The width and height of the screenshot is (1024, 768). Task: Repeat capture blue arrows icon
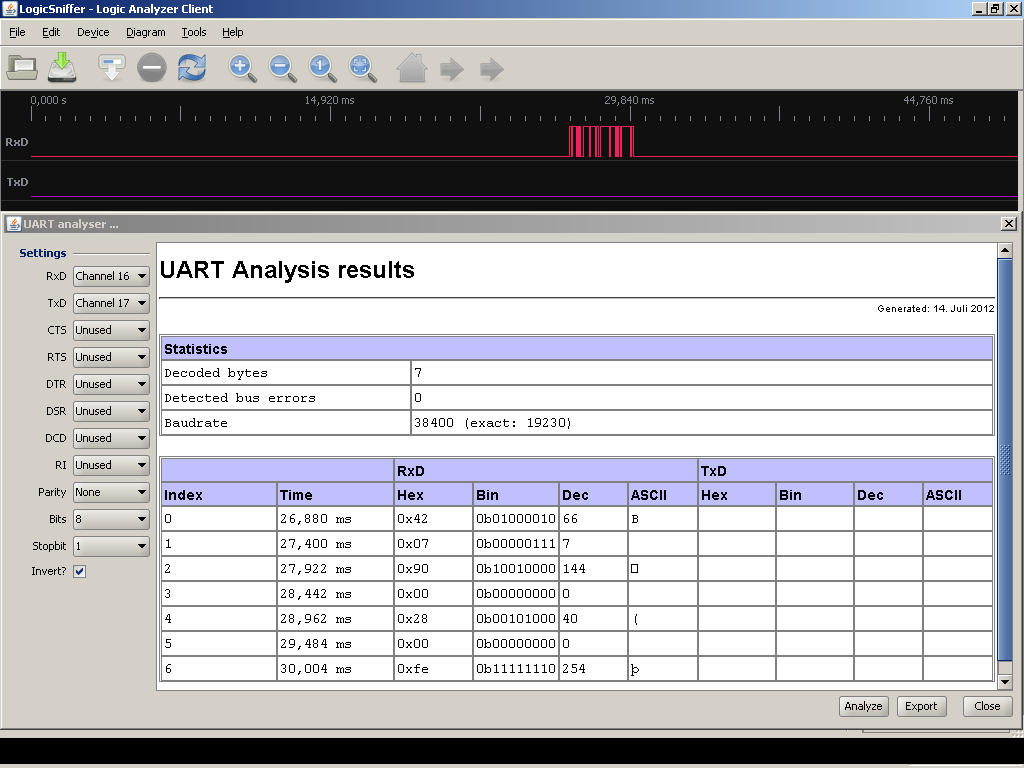coord(192,67)
